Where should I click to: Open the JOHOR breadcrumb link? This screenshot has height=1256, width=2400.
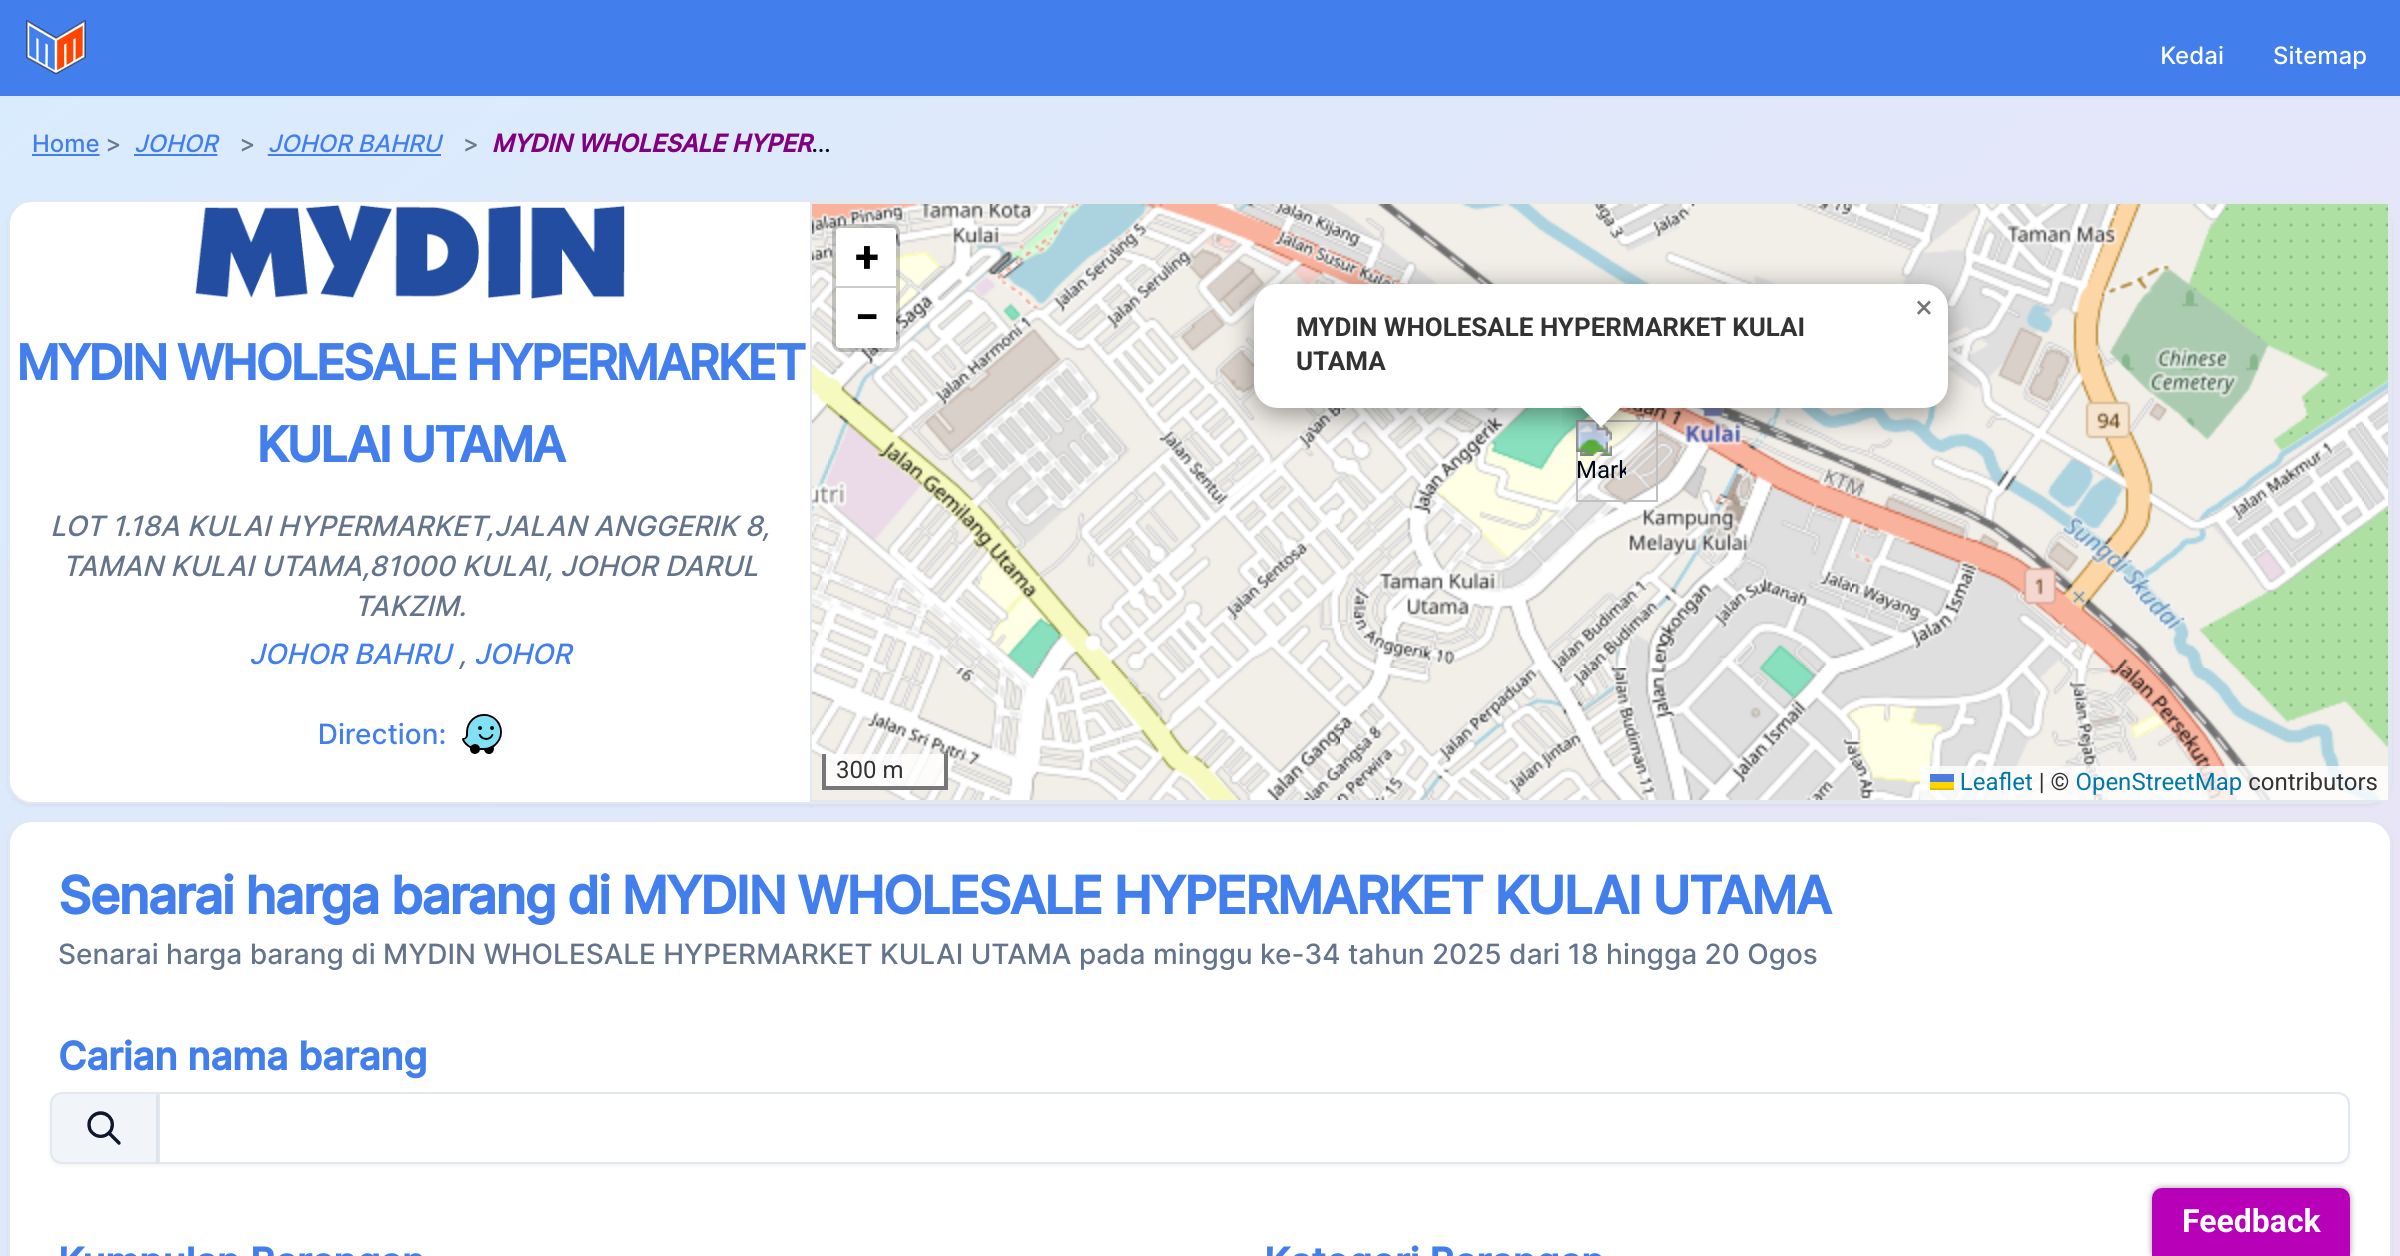(177, 144)
